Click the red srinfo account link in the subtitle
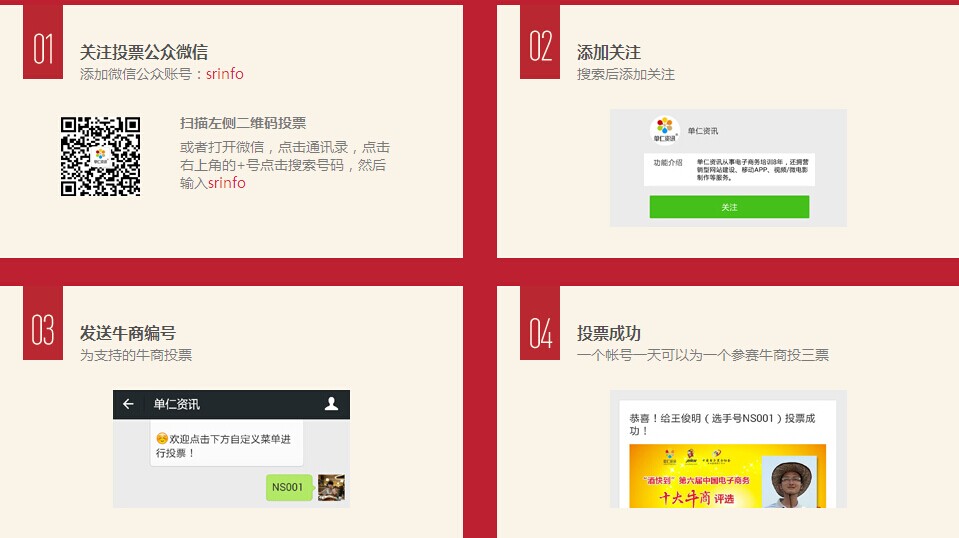 (x=225, y=74)
